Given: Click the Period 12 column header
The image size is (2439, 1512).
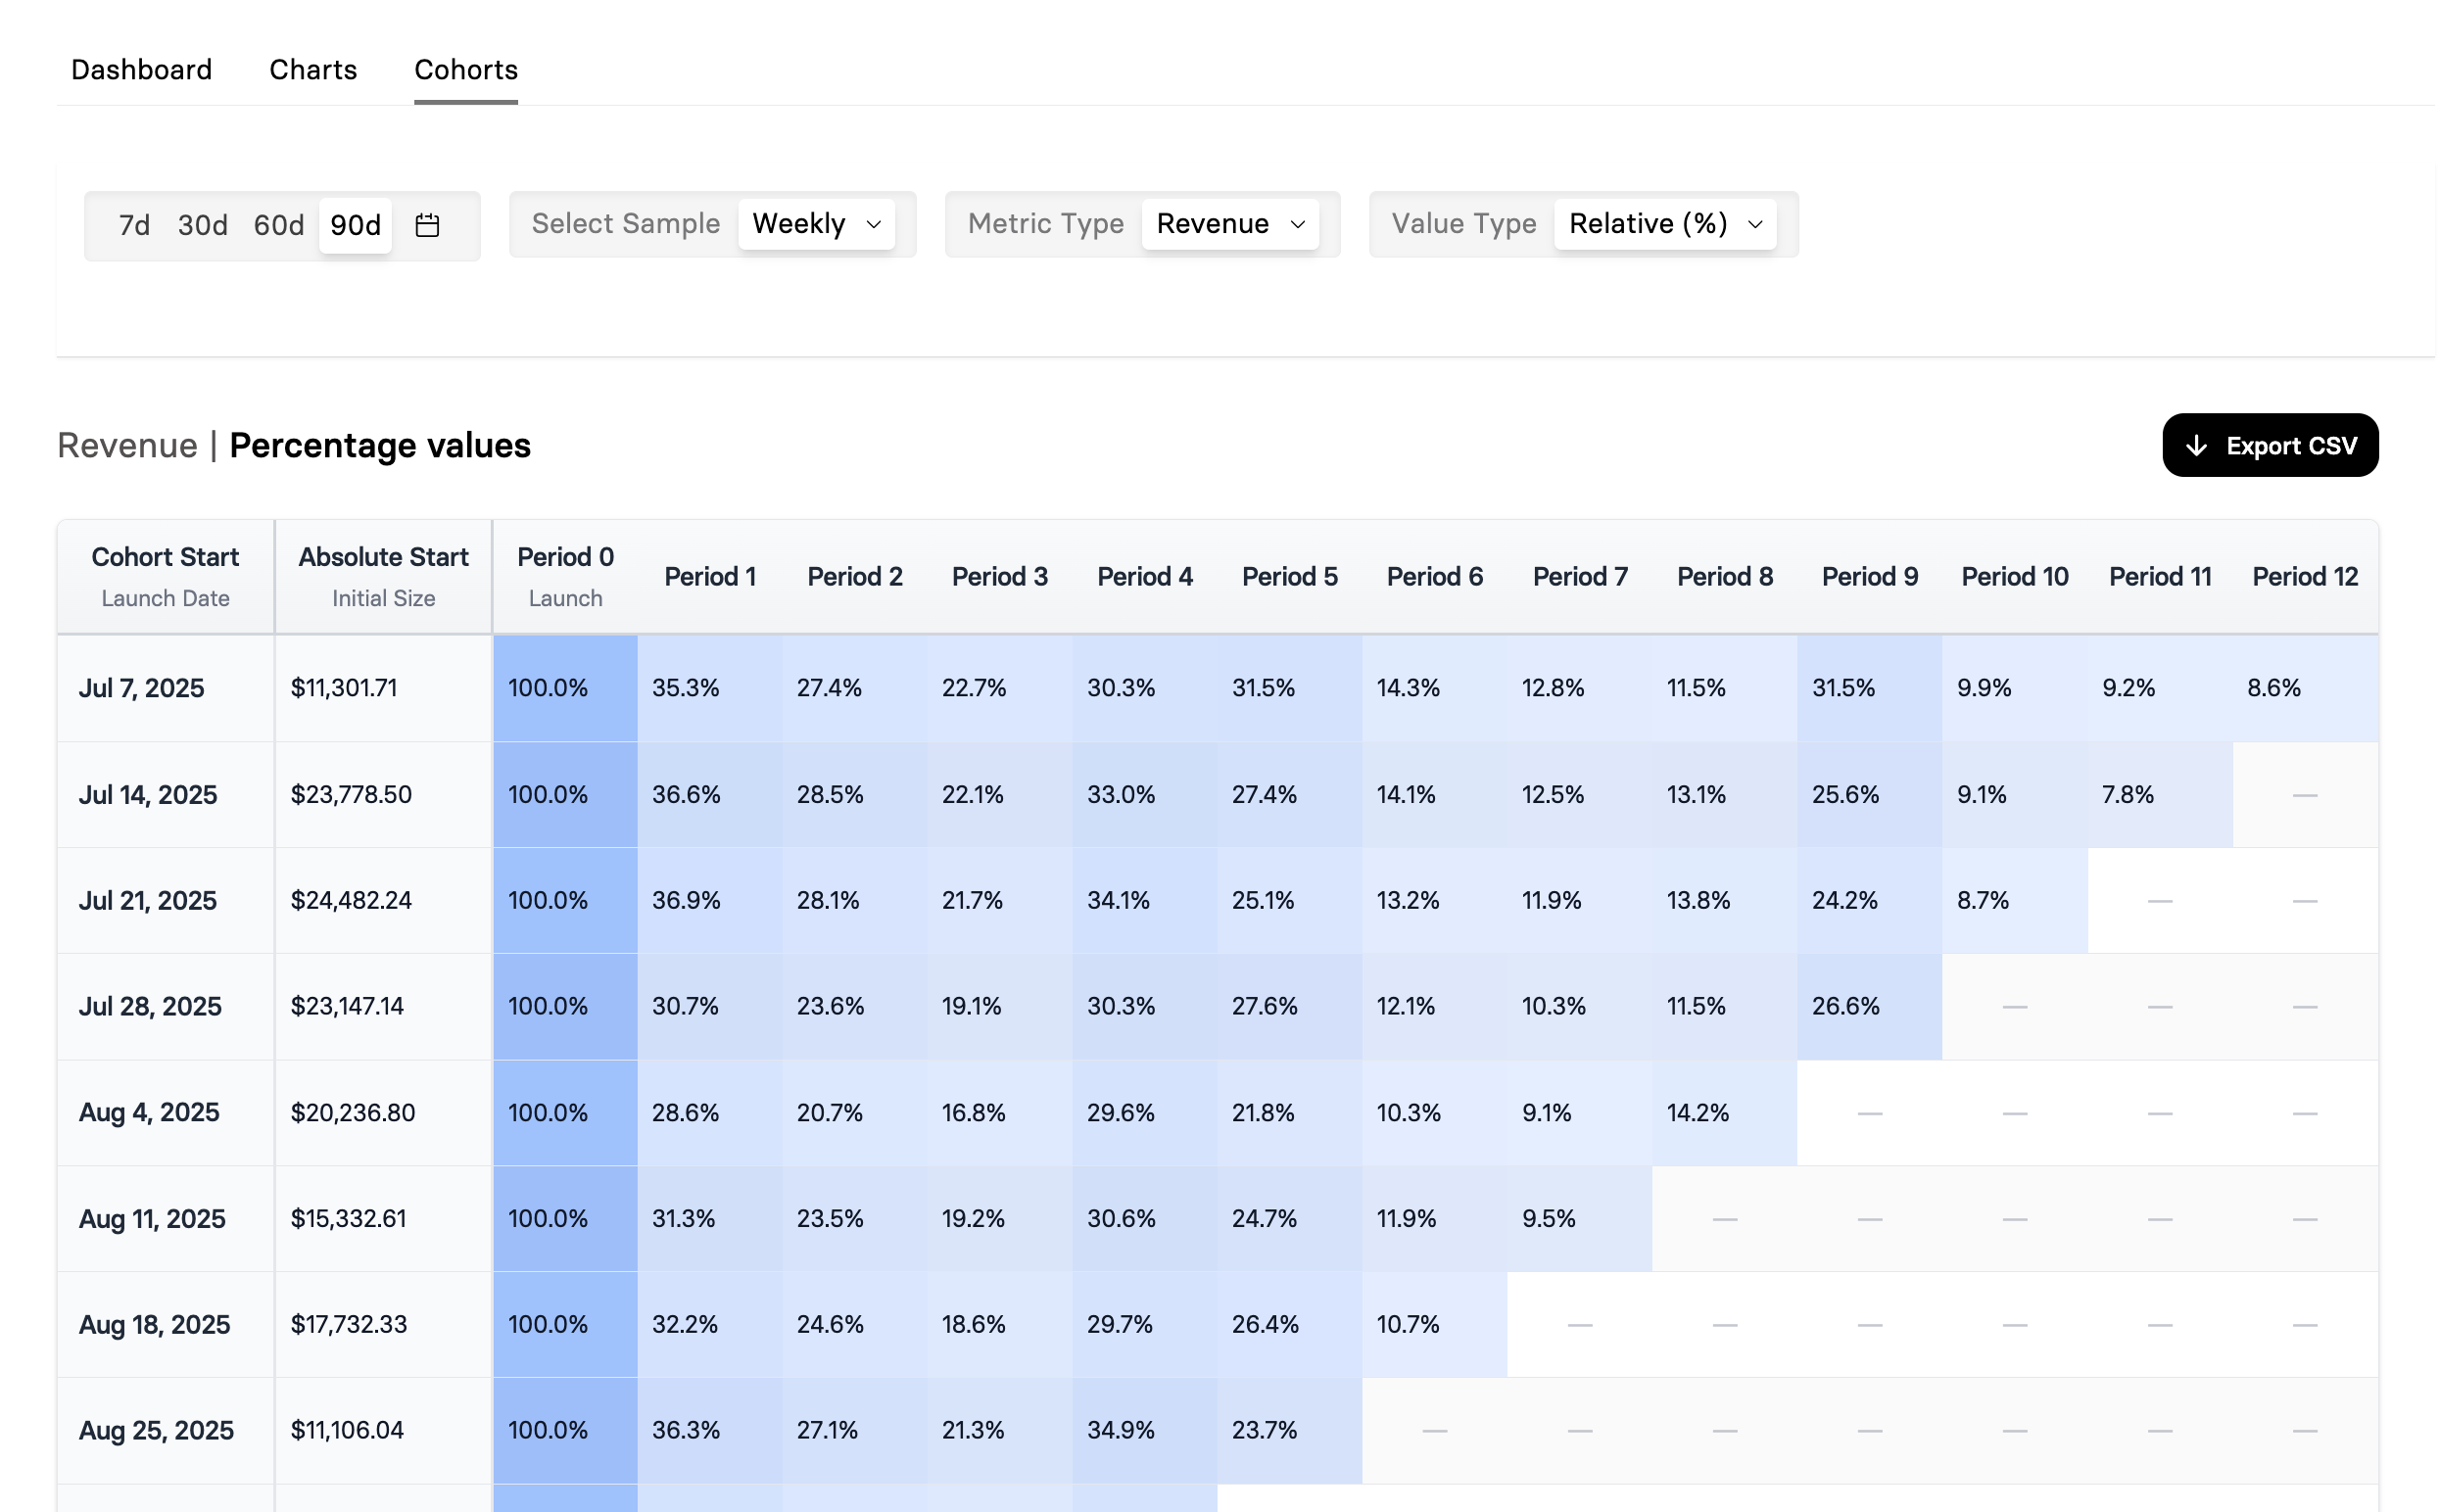Looking at the screenshot, I should [x=2304, y=577].
